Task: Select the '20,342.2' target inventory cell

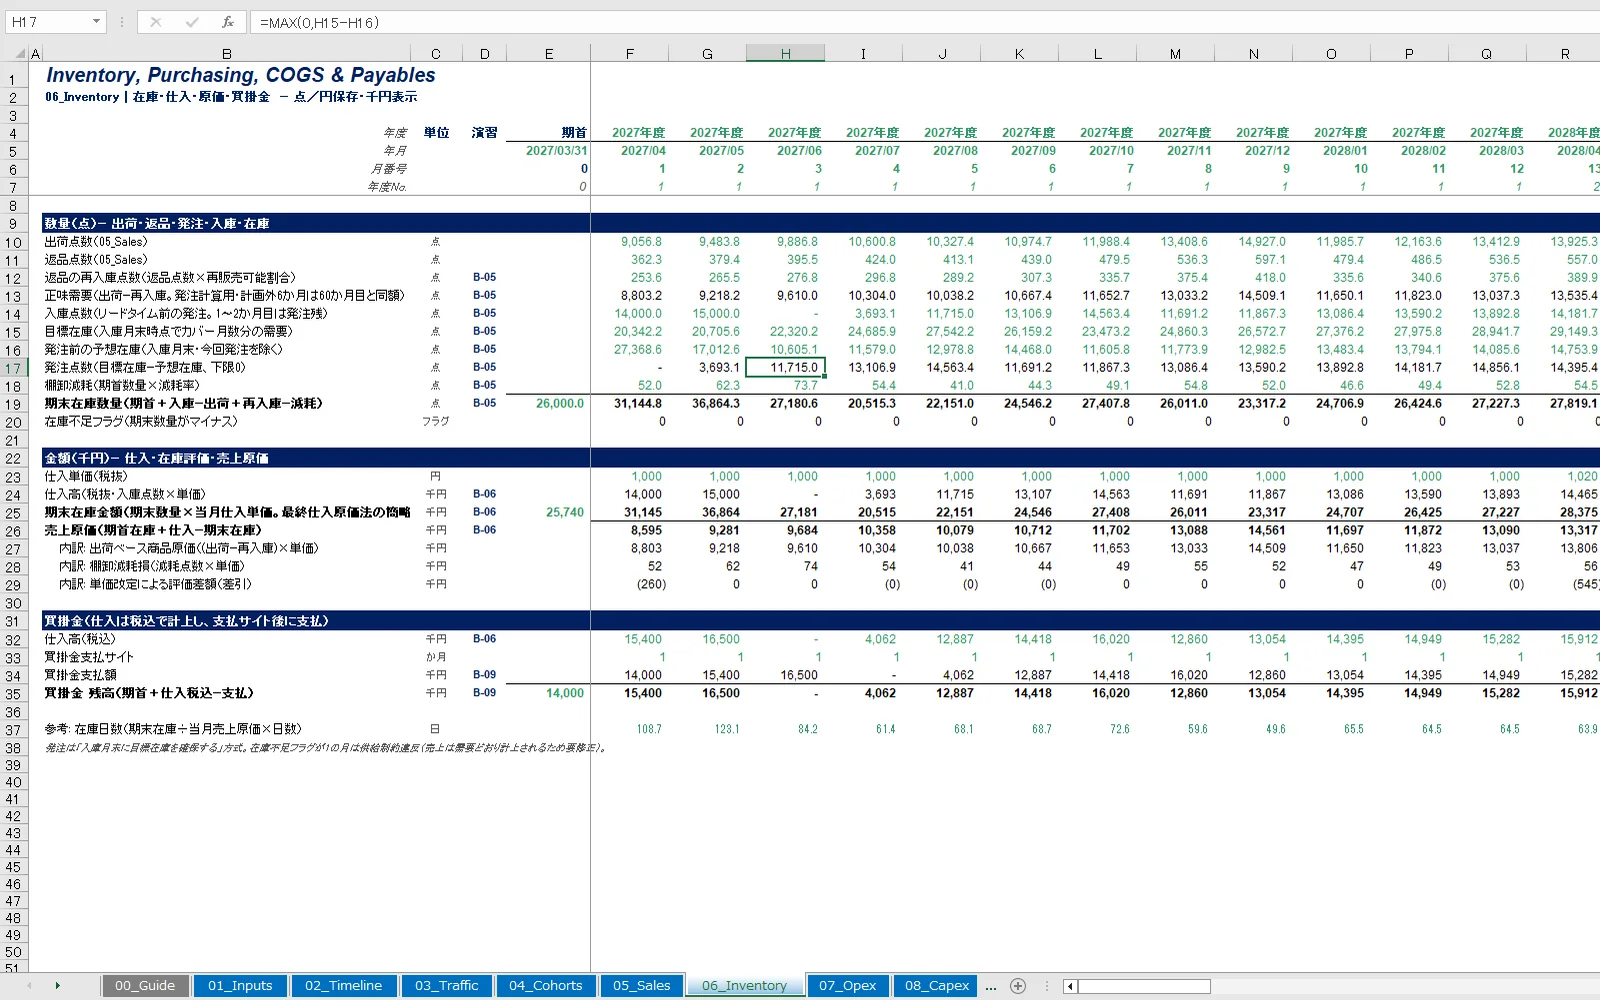Action: pyautogui.click(x=629, y=331)
